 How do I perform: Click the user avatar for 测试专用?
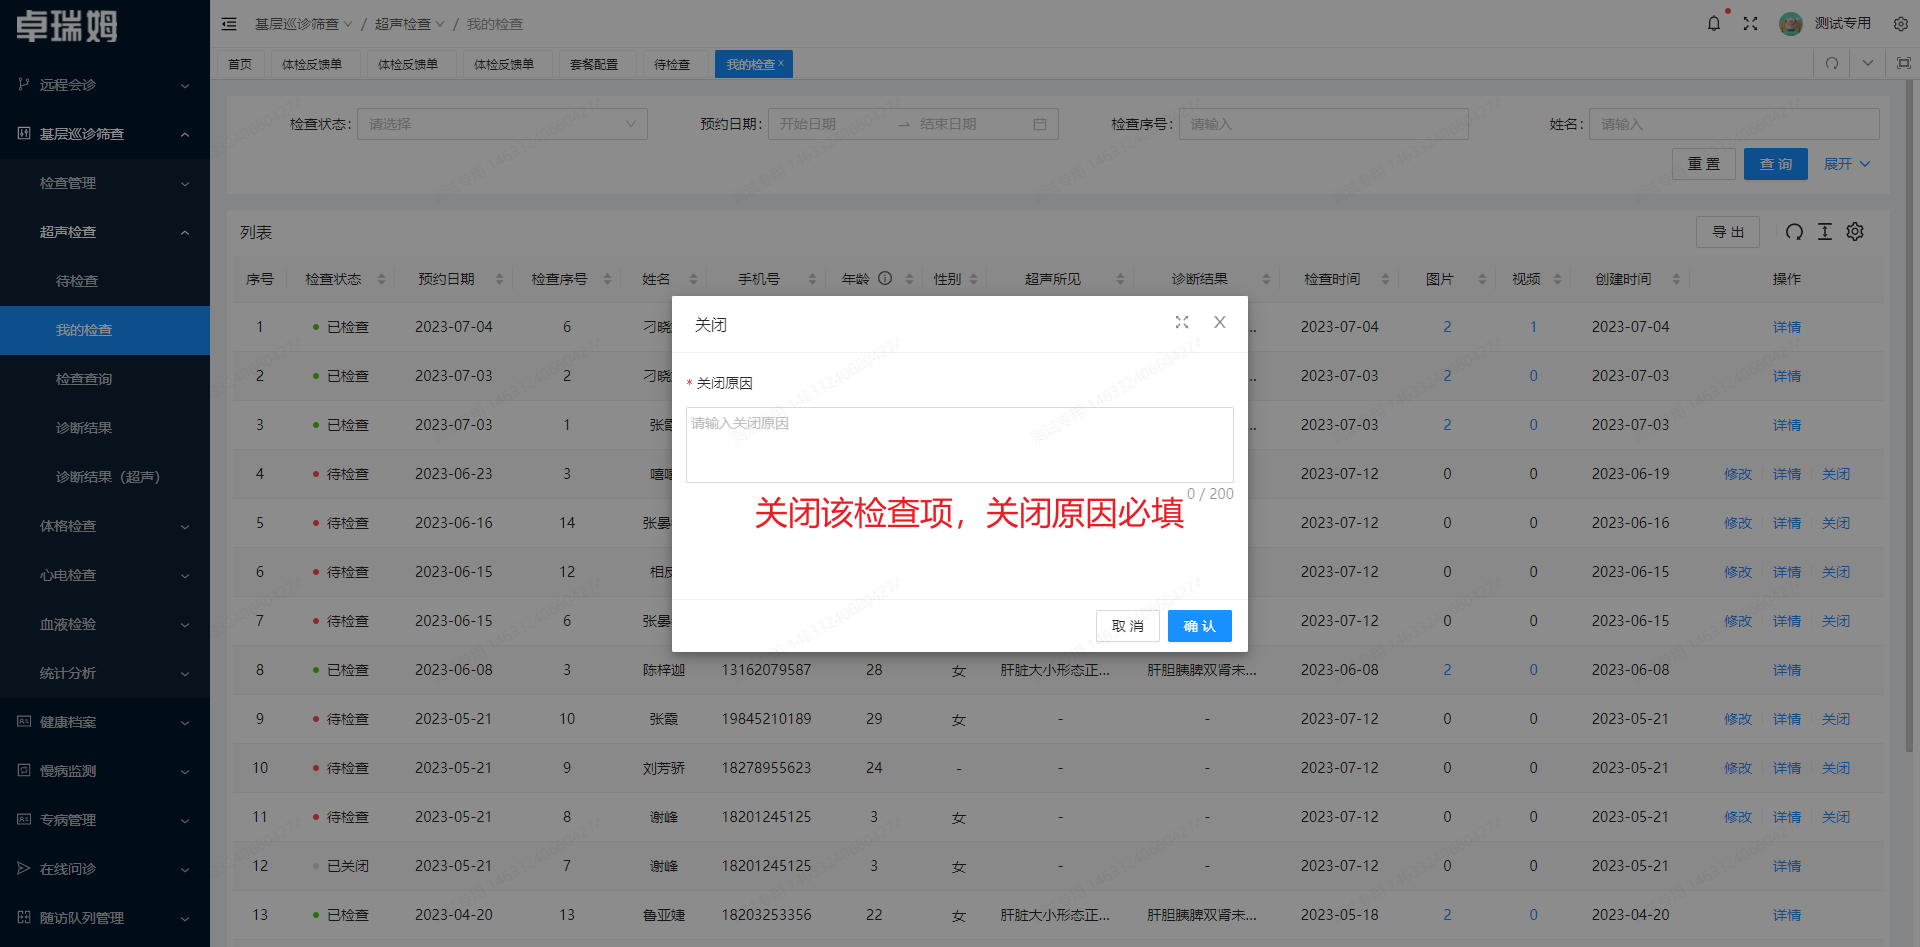tap(1791, 24)
